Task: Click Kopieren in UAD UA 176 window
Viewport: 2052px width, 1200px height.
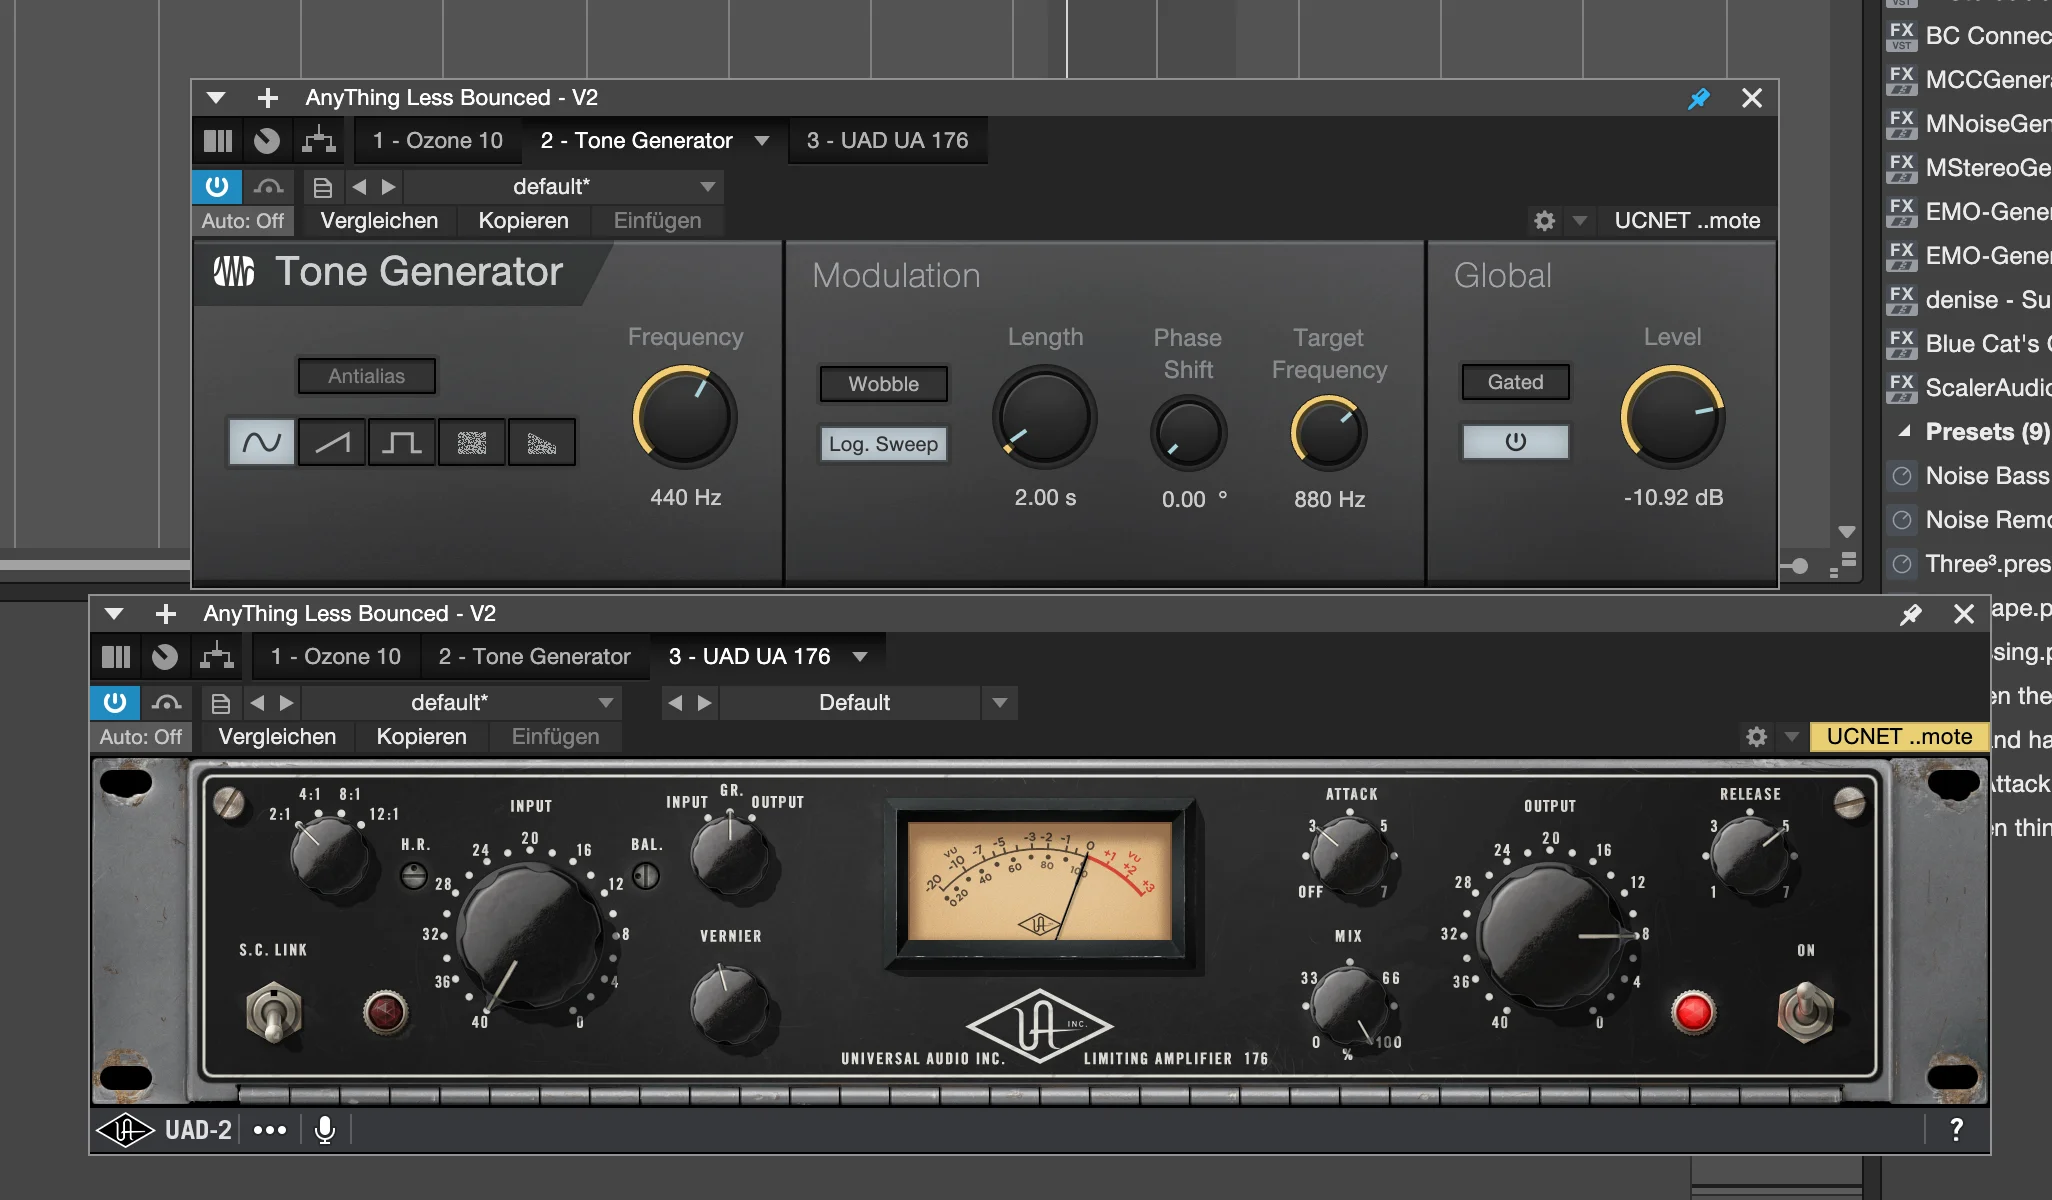Action: [x=421, y=736]
